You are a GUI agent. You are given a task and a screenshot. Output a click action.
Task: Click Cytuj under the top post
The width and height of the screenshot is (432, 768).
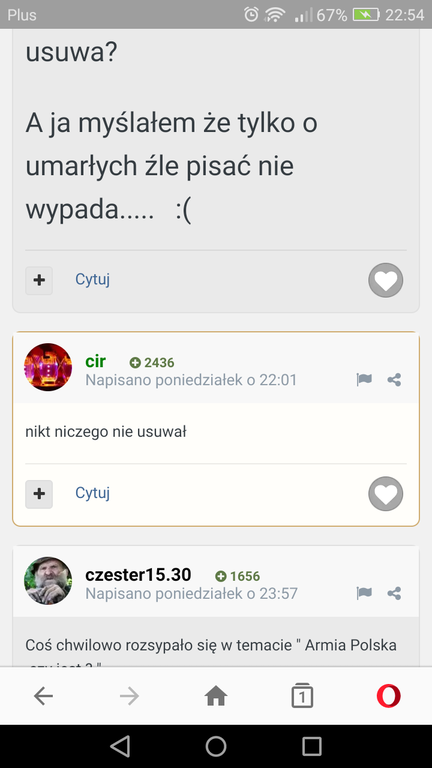pyautogui.click(x=92, y=279)
